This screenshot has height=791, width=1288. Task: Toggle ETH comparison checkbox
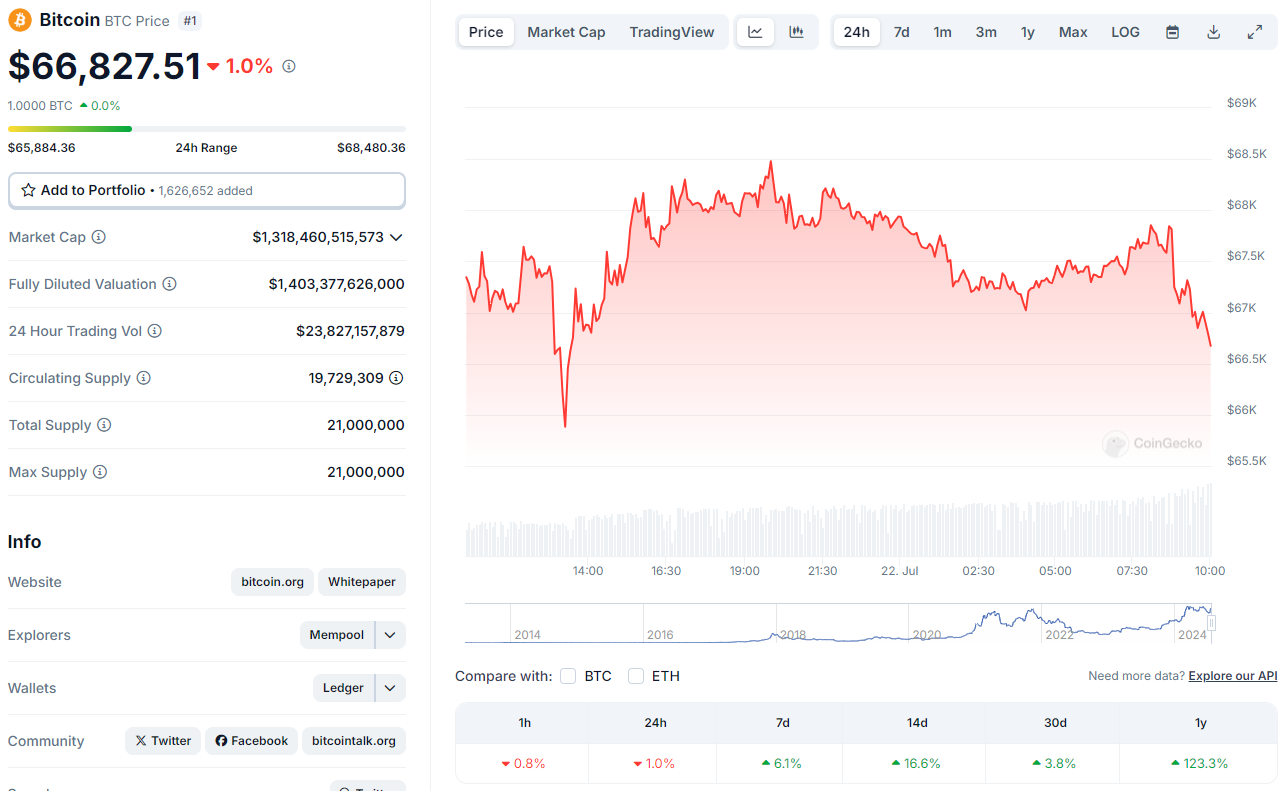pyautogui.click(x=636, y=676)
